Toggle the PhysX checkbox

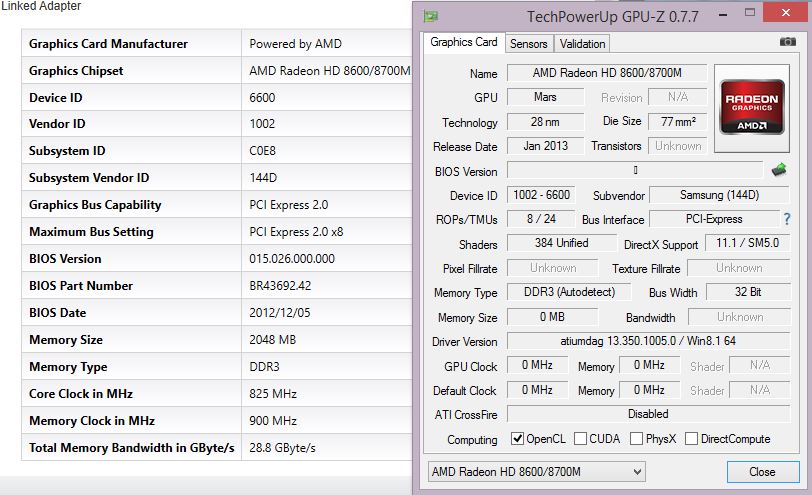(x=636, y=439)
